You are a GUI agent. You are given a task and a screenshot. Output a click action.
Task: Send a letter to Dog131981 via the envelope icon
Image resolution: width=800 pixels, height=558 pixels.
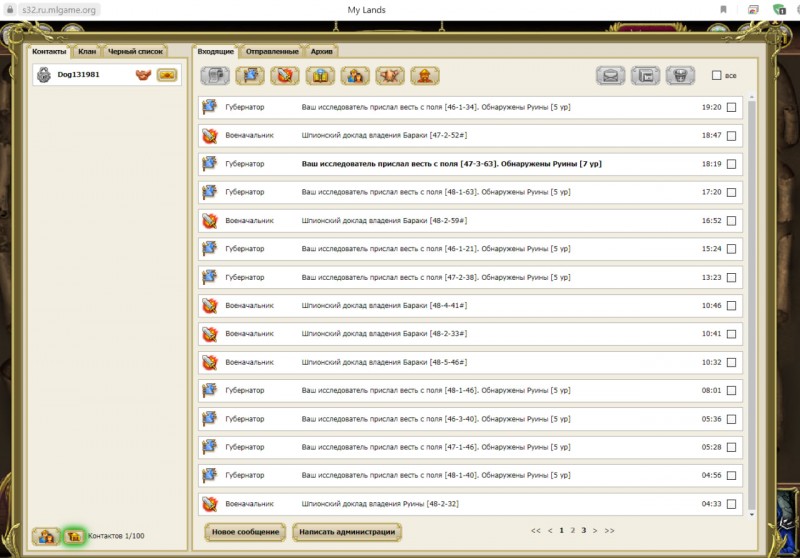(x=167, y=75)
